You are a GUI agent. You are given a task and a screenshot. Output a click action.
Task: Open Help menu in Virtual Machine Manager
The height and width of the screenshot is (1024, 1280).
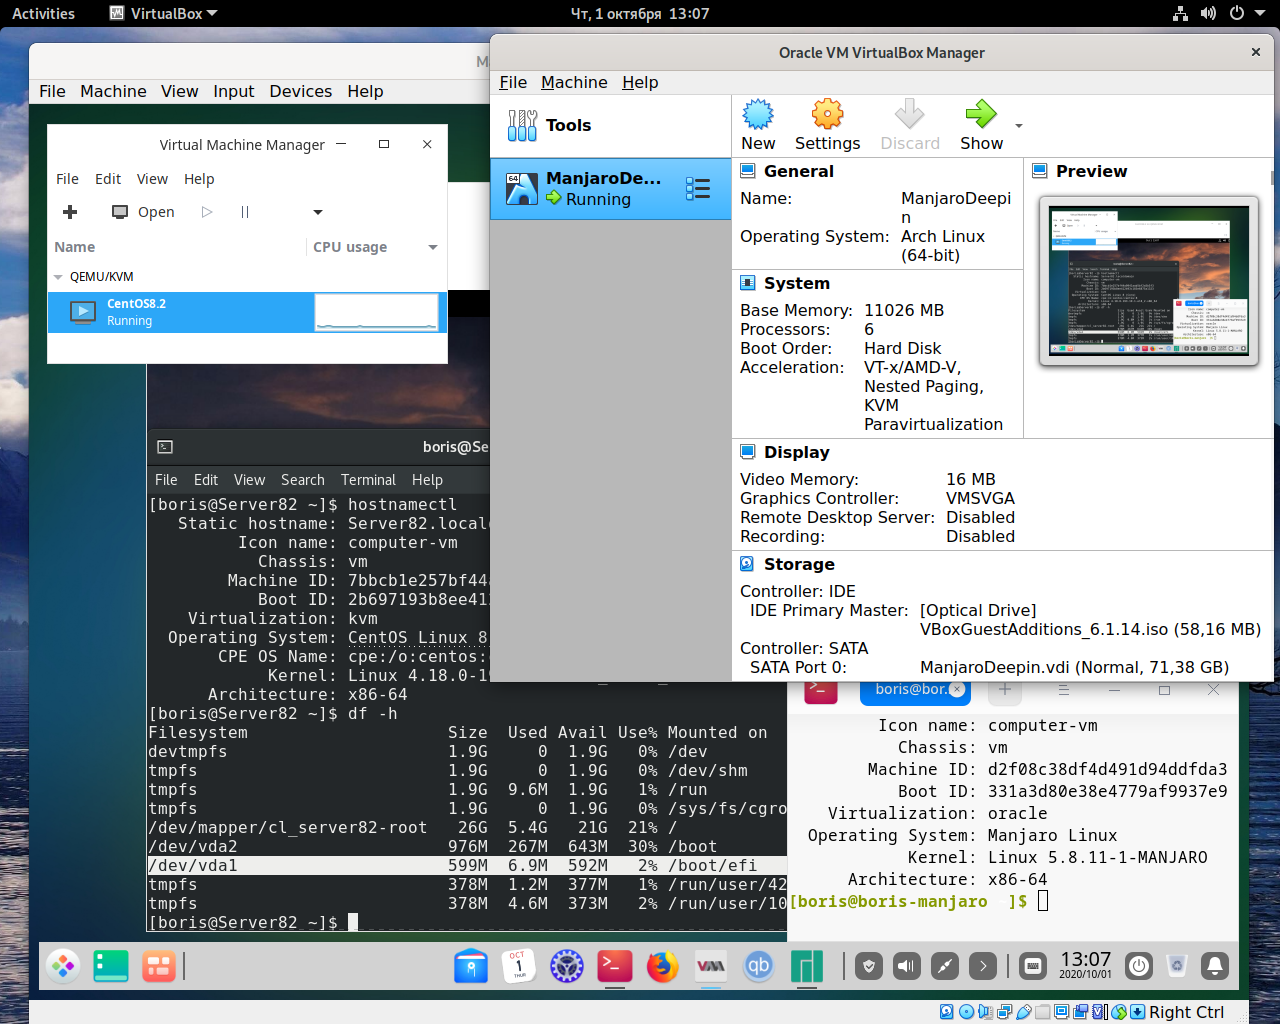click(199, 179)
